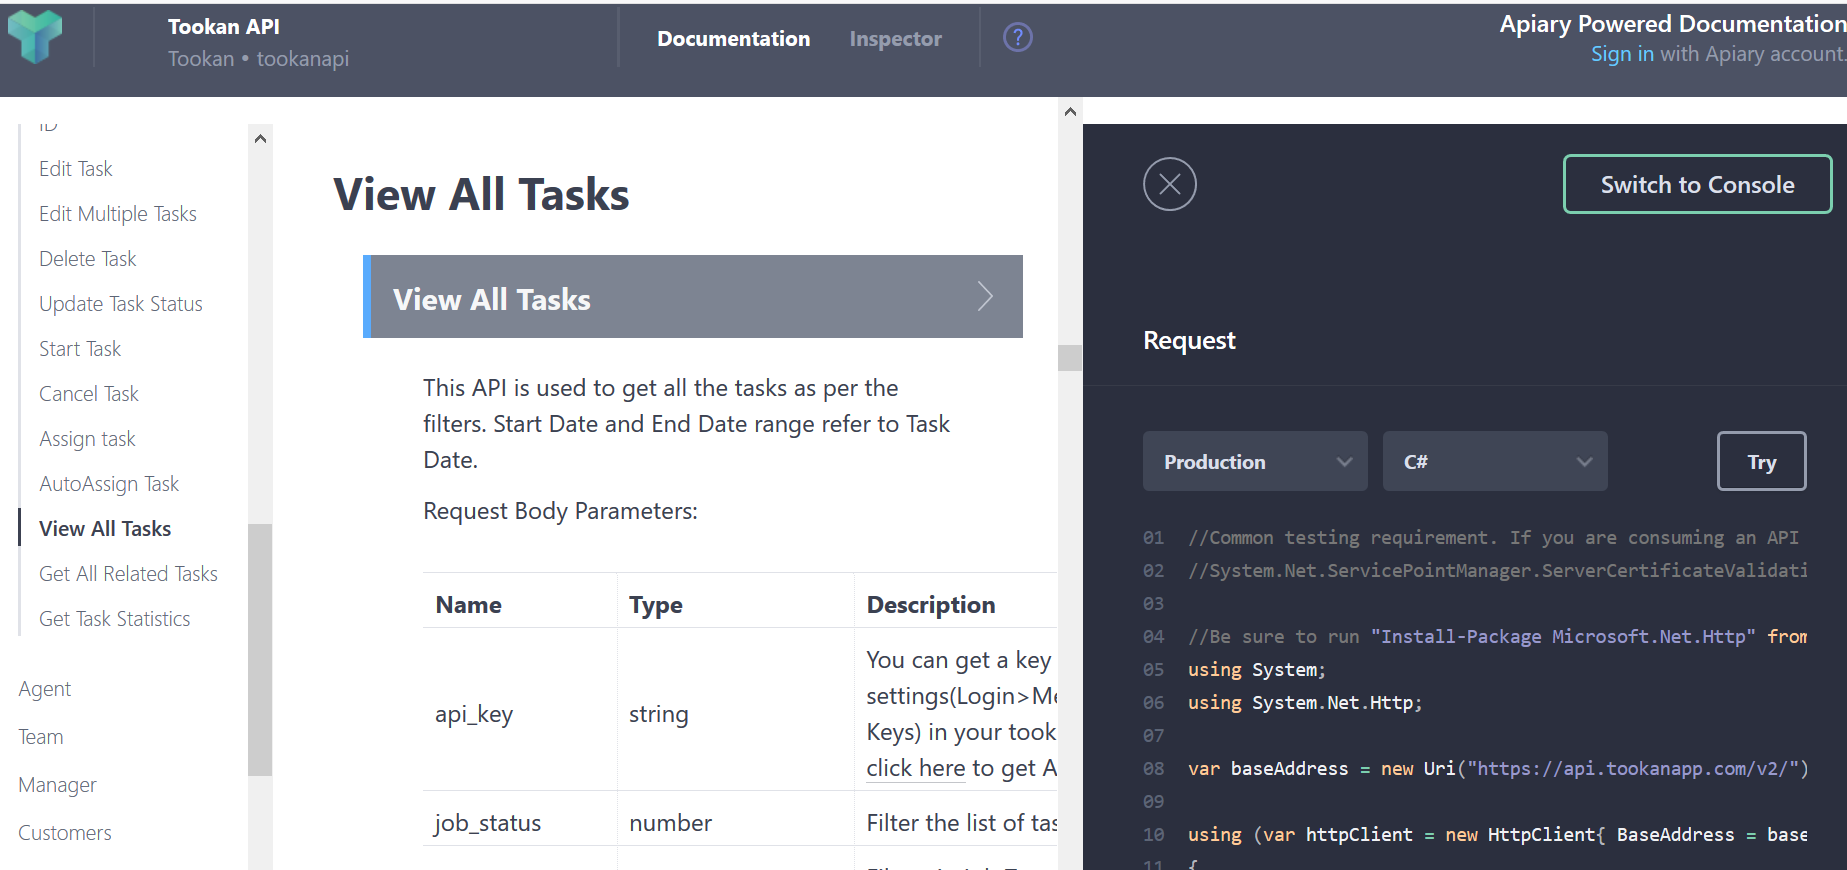Click the sidebar scrollbar thumb
The height and width of the screenshot is (870, 1847).
(x=260, y=650)
